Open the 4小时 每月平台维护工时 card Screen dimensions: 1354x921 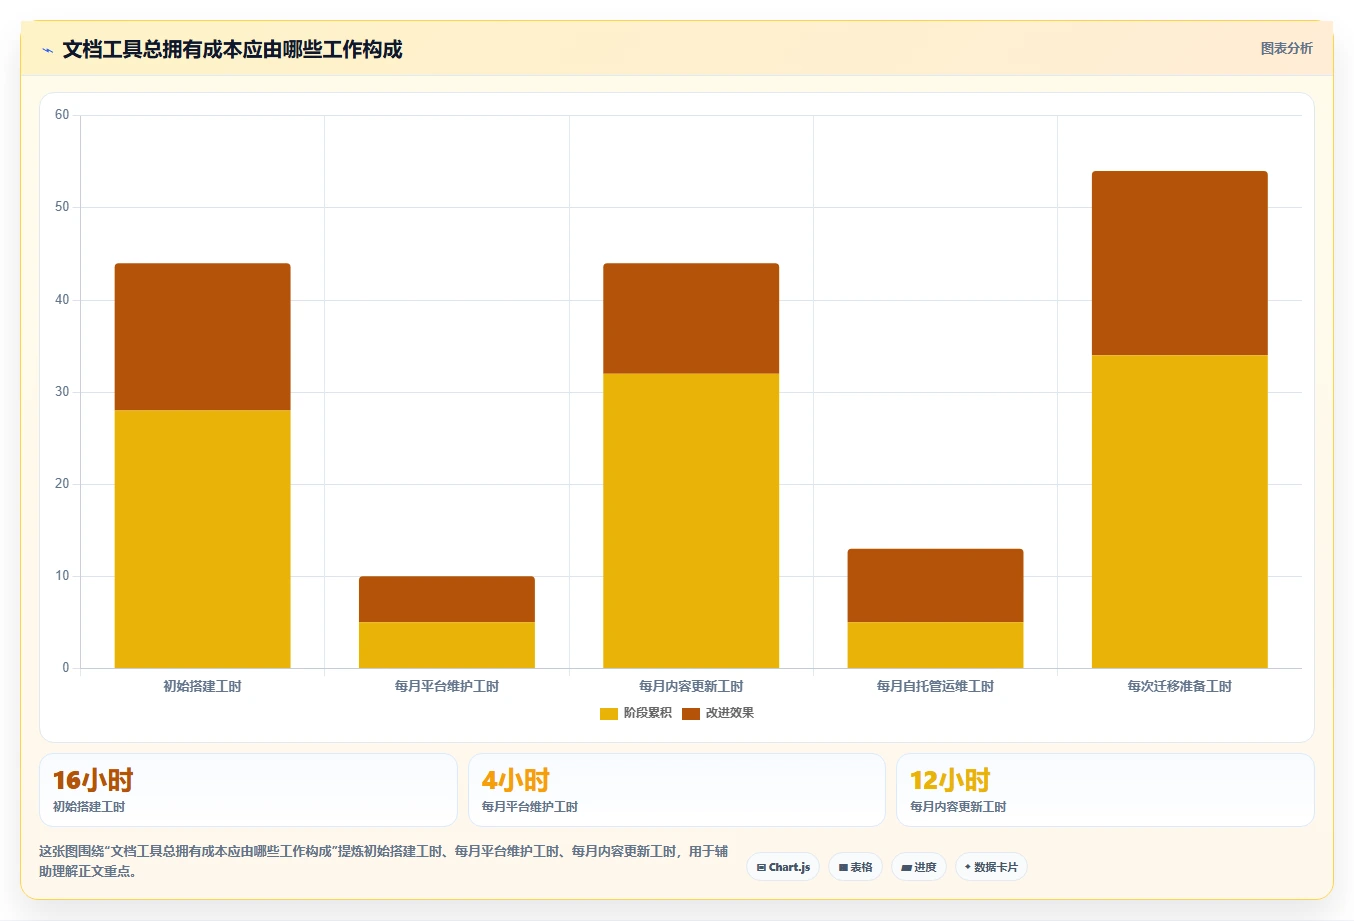[x=677, y=790]
